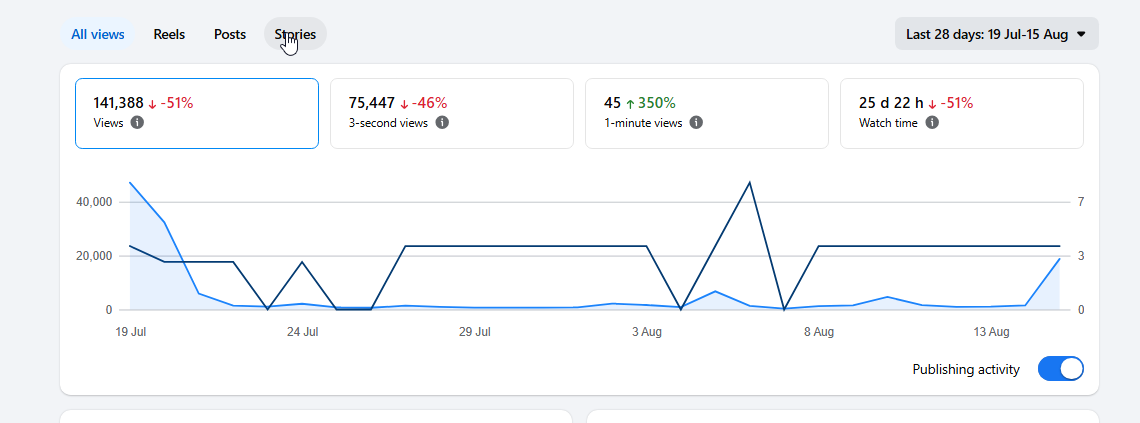Viewport: 1140px width, 423px height.
Task: Open the info tooltip for 1-minute views
Action: tap(696, 123)
